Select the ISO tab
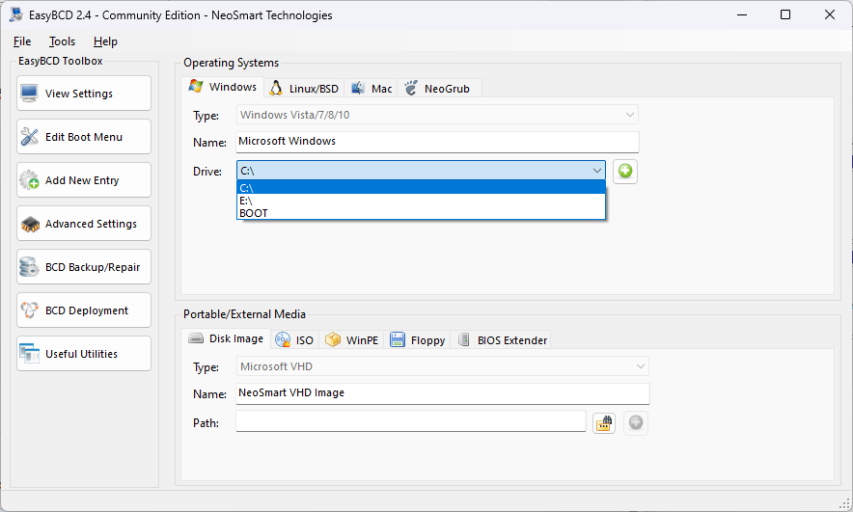Image resolution: width=853 pixels, height=512 pixels. pos(294,341)
